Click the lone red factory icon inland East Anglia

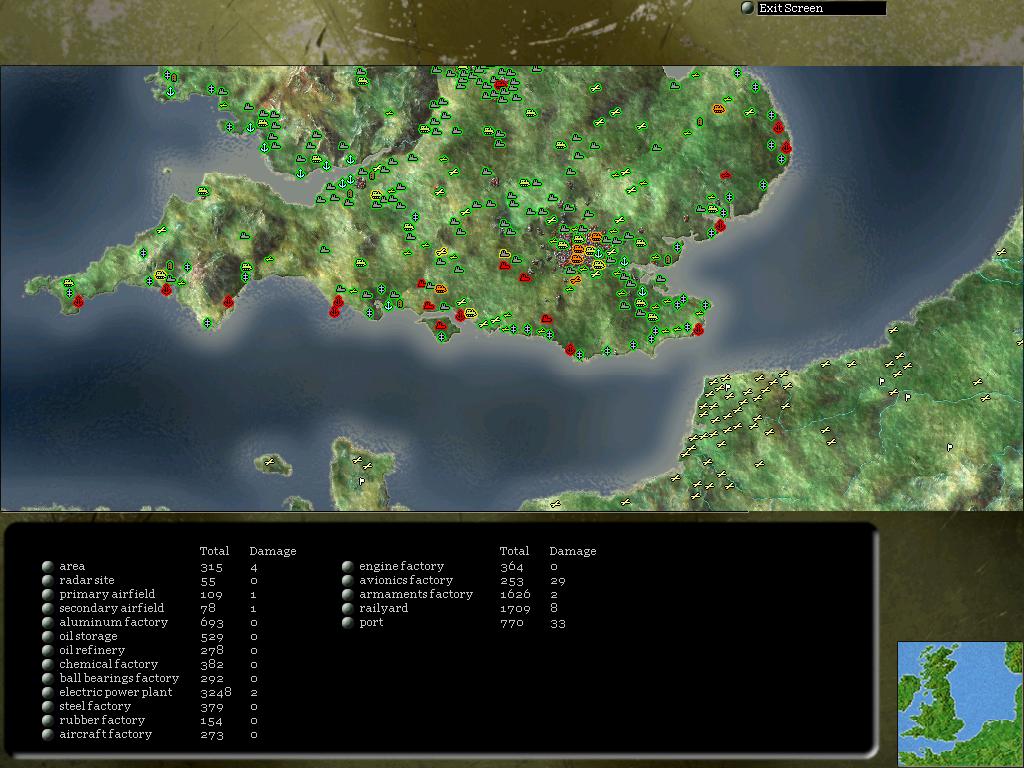725,175
